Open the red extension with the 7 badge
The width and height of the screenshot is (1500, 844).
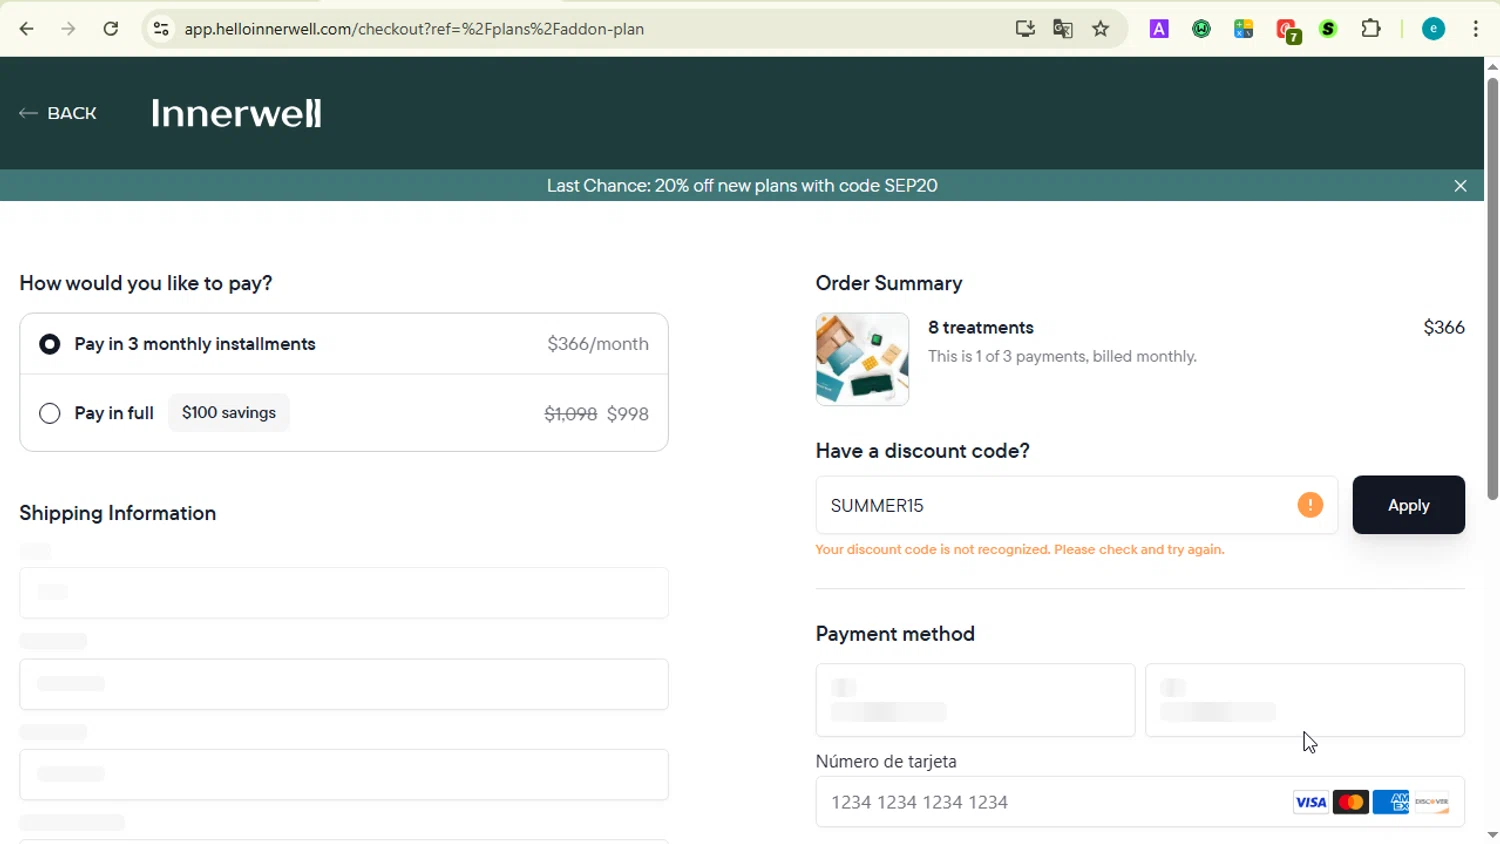click(x=1288, y=31)
